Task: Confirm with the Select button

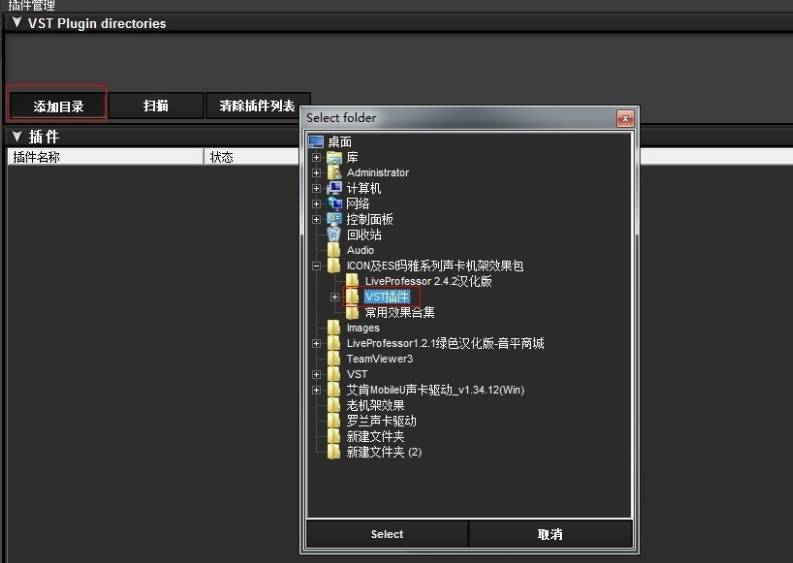Action: [387, 534]
